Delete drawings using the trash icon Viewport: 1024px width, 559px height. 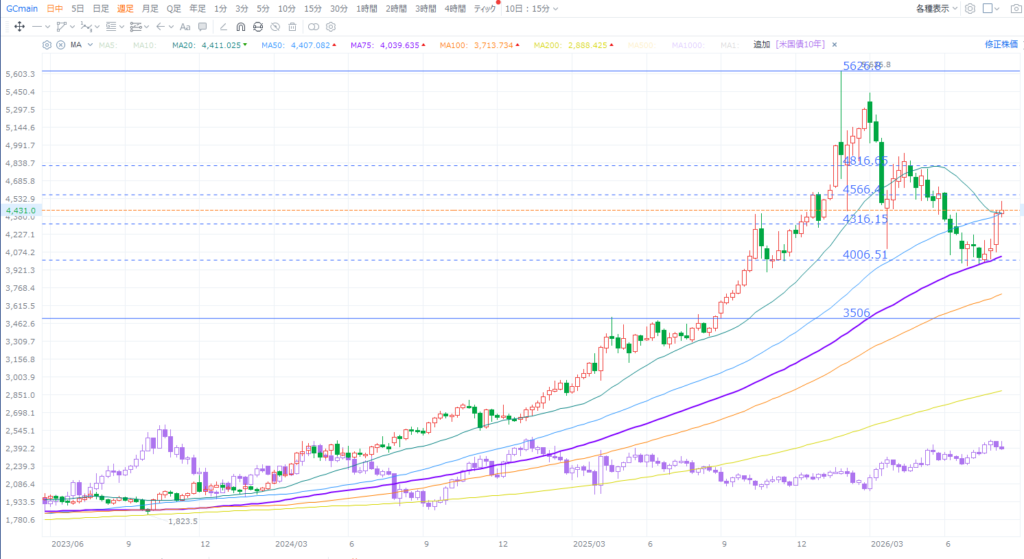(x=293, y=27)
